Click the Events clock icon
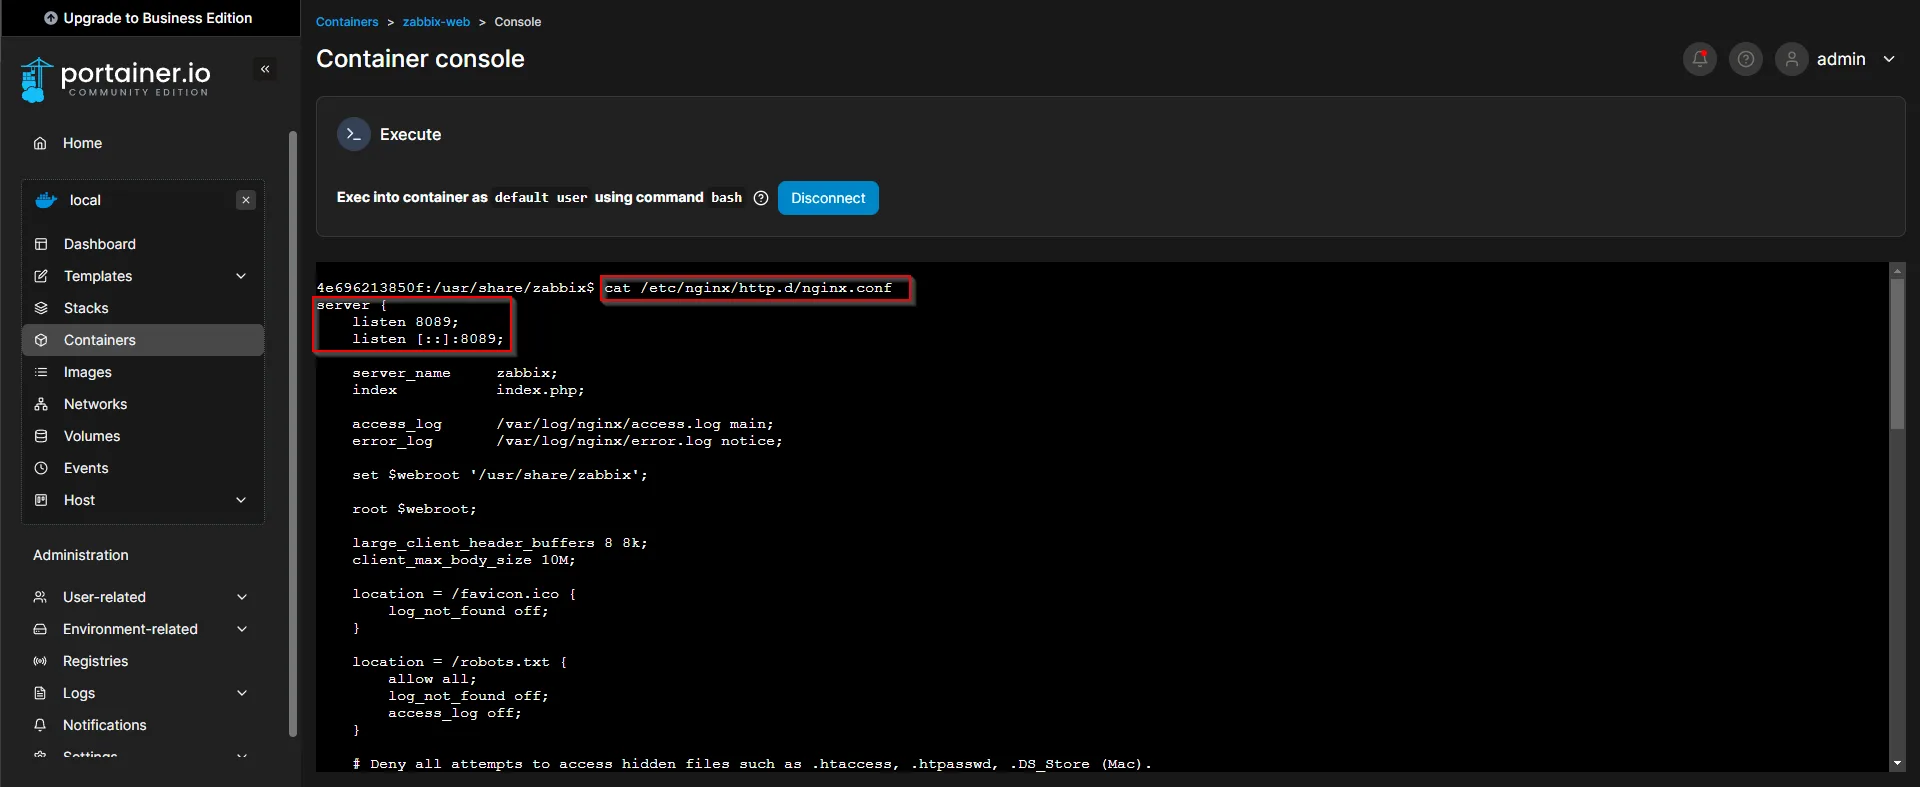The width and height of the screenshot is (1920, 787). click(x=41, y=468)
